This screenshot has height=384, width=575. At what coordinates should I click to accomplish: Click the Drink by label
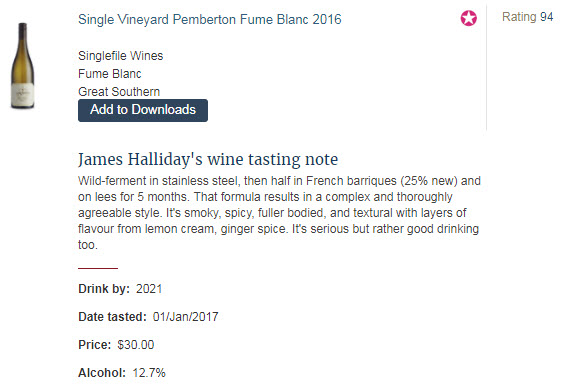(104, 289)
